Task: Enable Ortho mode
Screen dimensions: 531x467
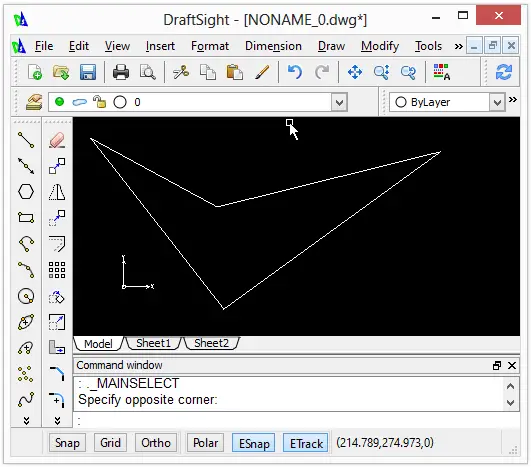Action: (156, 443)
